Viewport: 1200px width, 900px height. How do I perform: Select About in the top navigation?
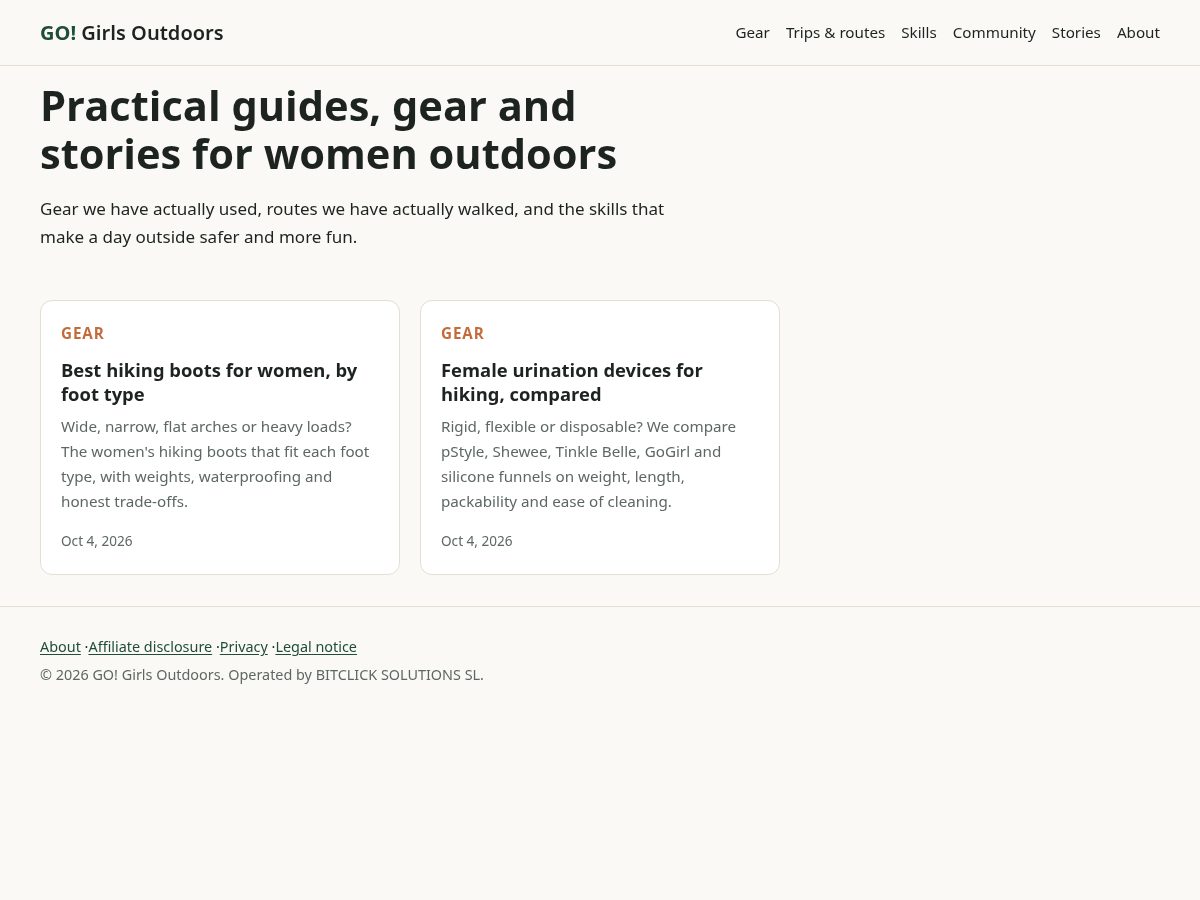point(1138,33)
